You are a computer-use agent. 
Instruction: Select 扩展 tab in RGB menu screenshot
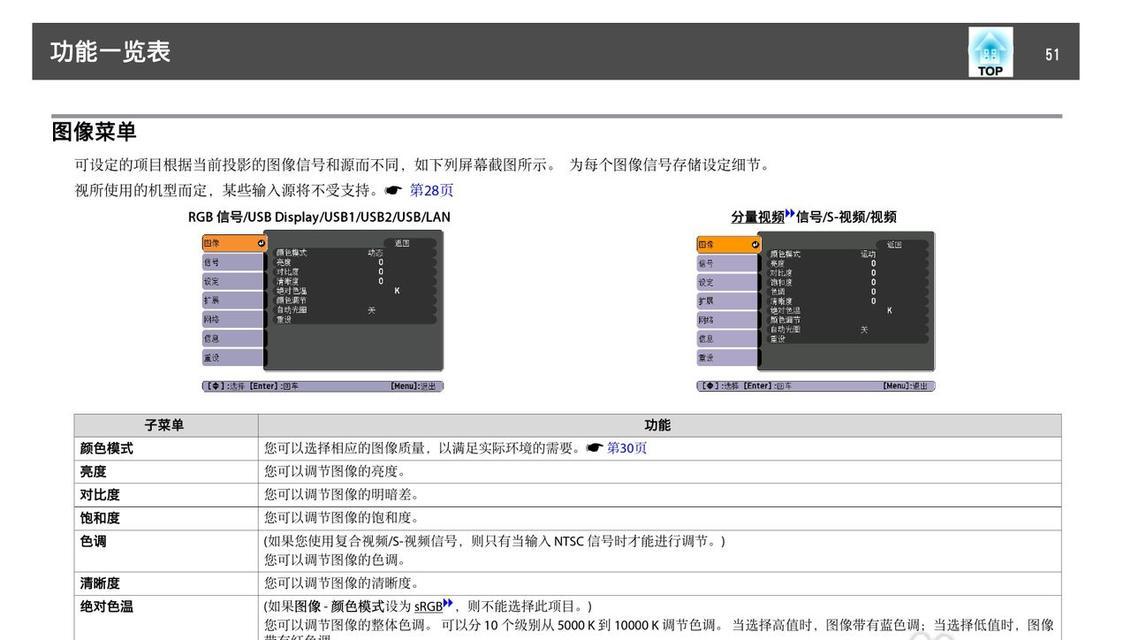tap(232, 300)
